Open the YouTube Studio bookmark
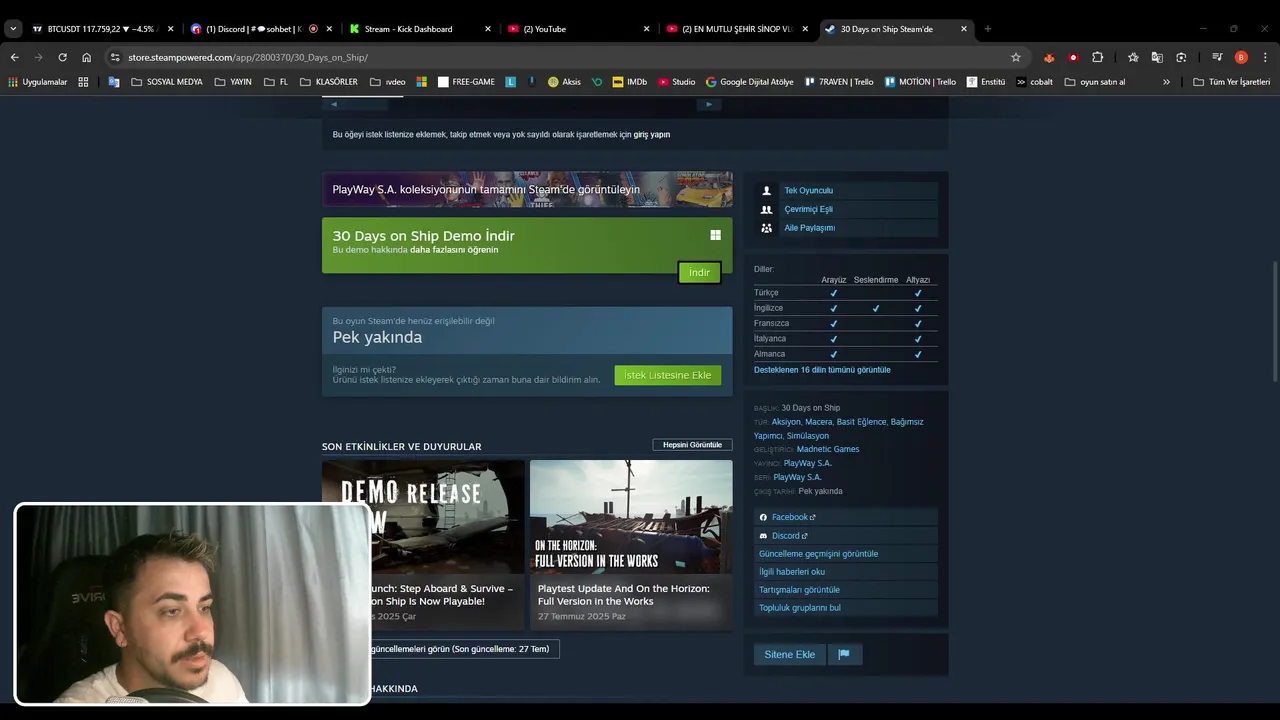 [x=676, y=82]
